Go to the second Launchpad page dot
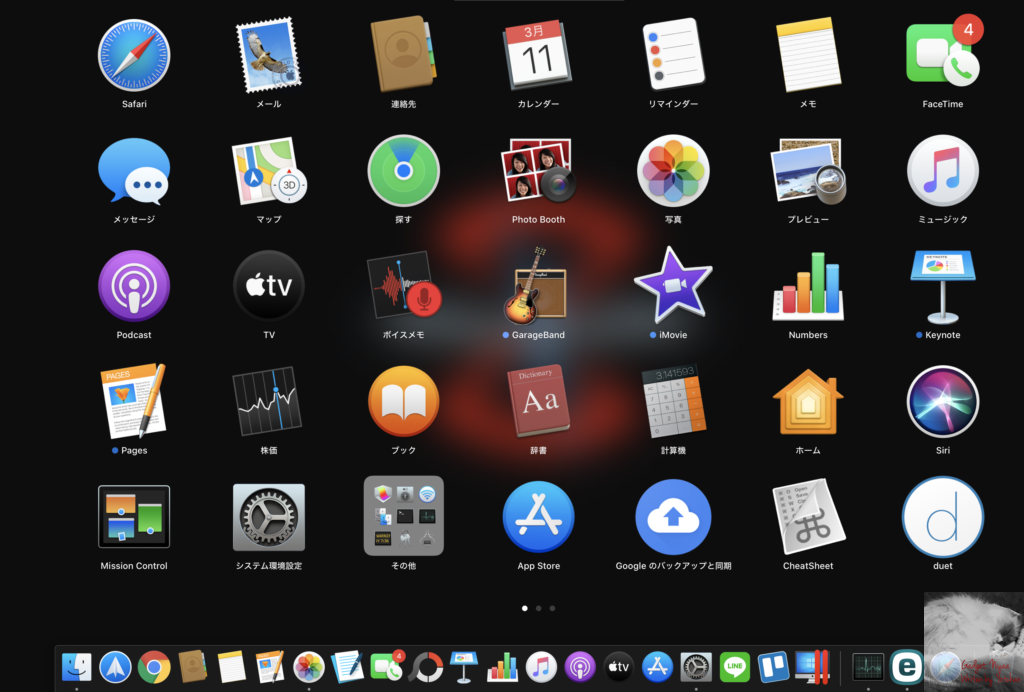The image size is (1024, 692). click(x=538, y=608)
